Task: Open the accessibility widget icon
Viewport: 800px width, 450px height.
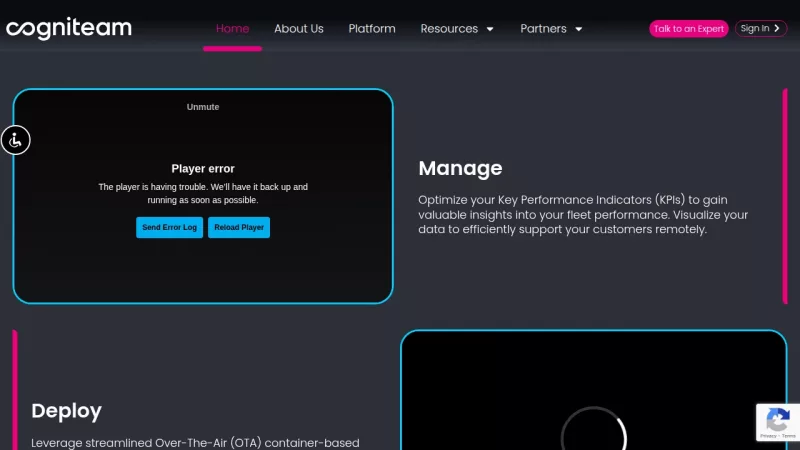Action: tap(15, 140)
